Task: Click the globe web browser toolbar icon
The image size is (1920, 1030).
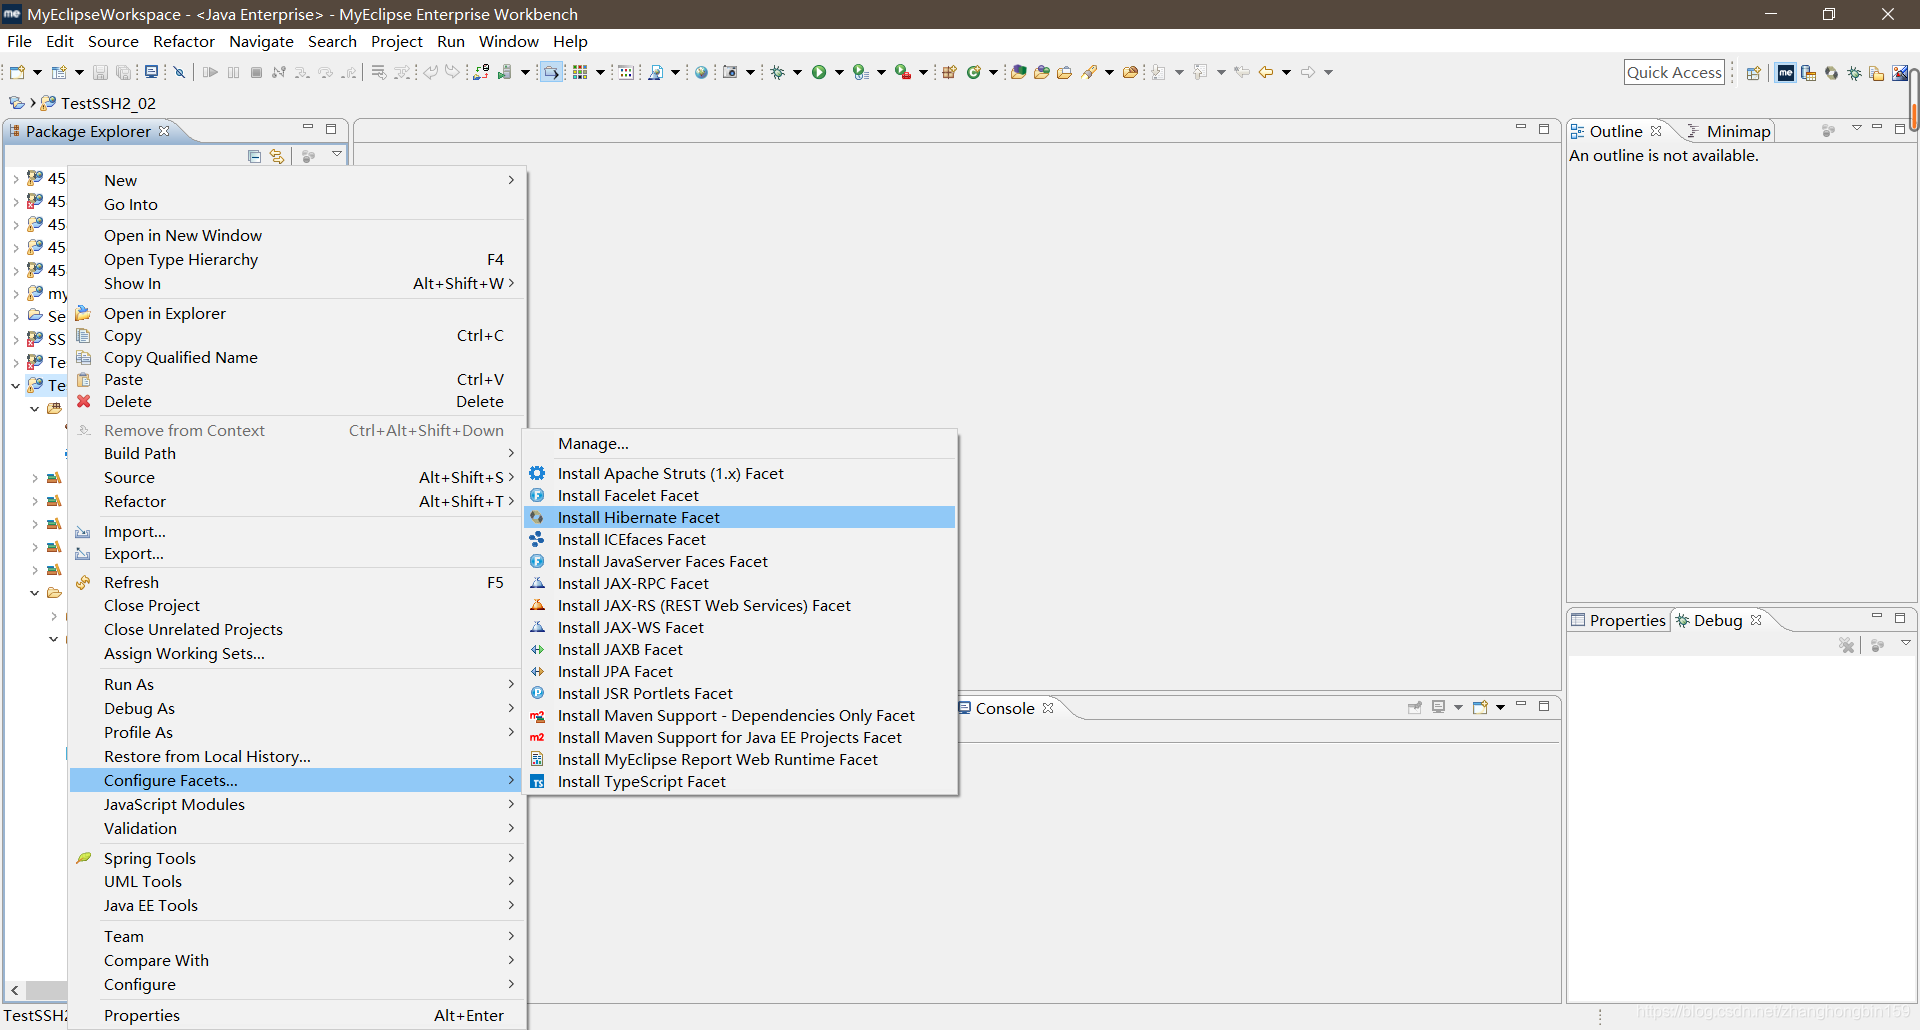Action: coord(702,72)
